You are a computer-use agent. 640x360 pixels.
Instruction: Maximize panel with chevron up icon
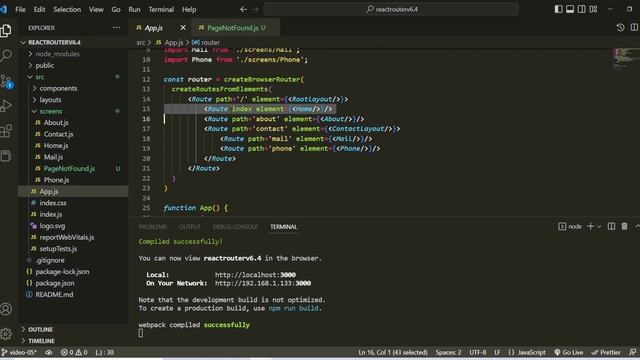[x=637, y=226]
